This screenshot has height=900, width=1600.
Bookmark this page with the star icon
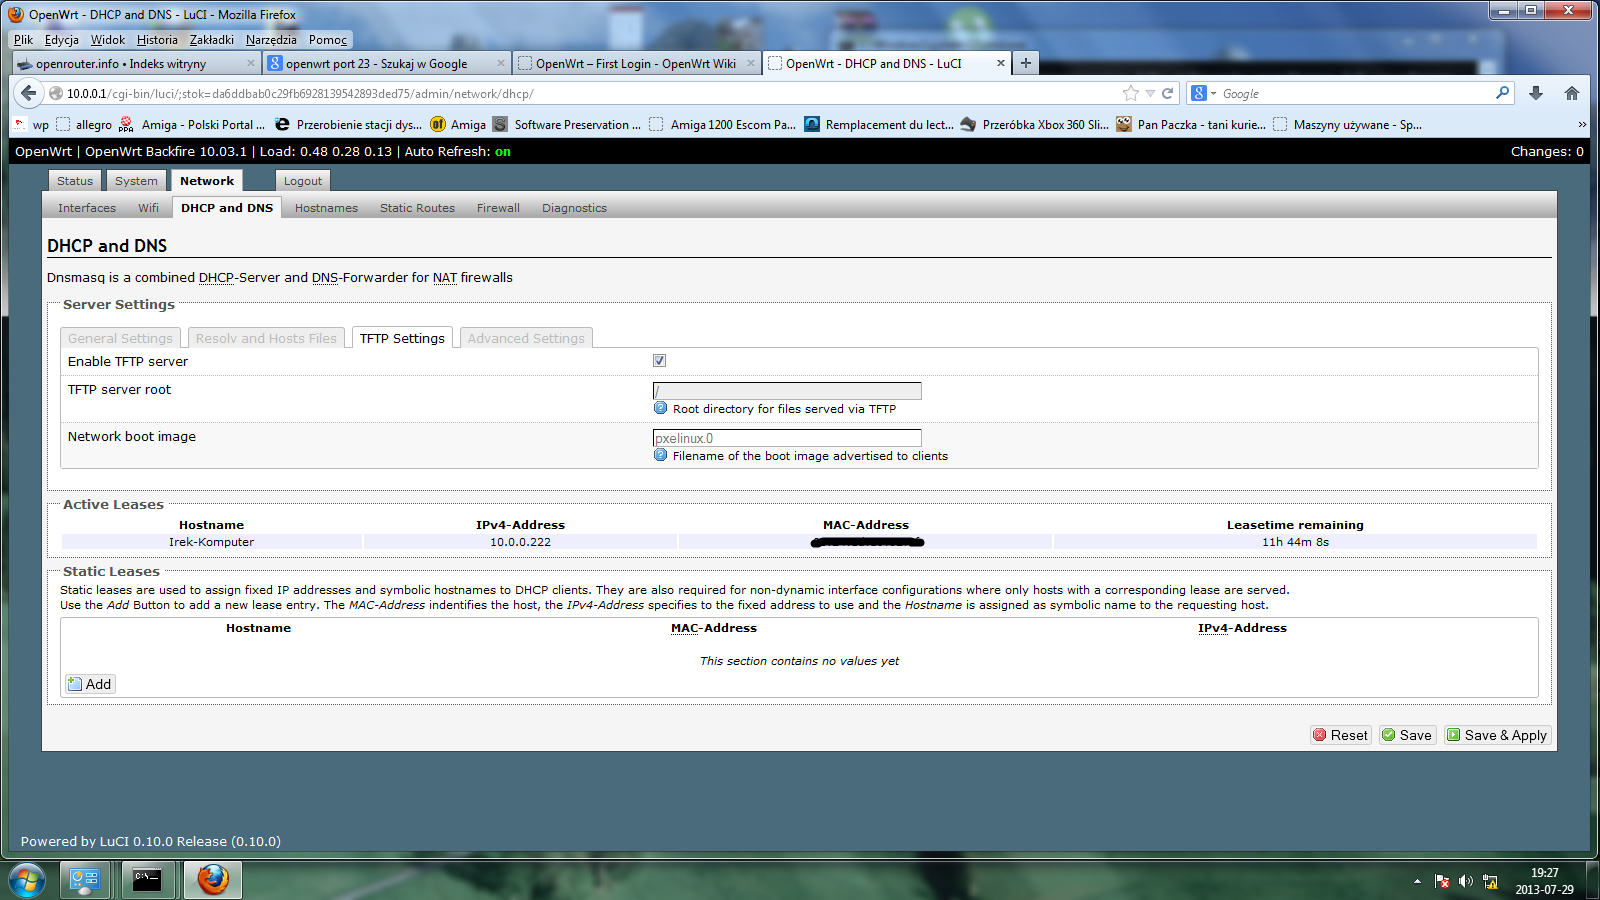[1131, 93]
